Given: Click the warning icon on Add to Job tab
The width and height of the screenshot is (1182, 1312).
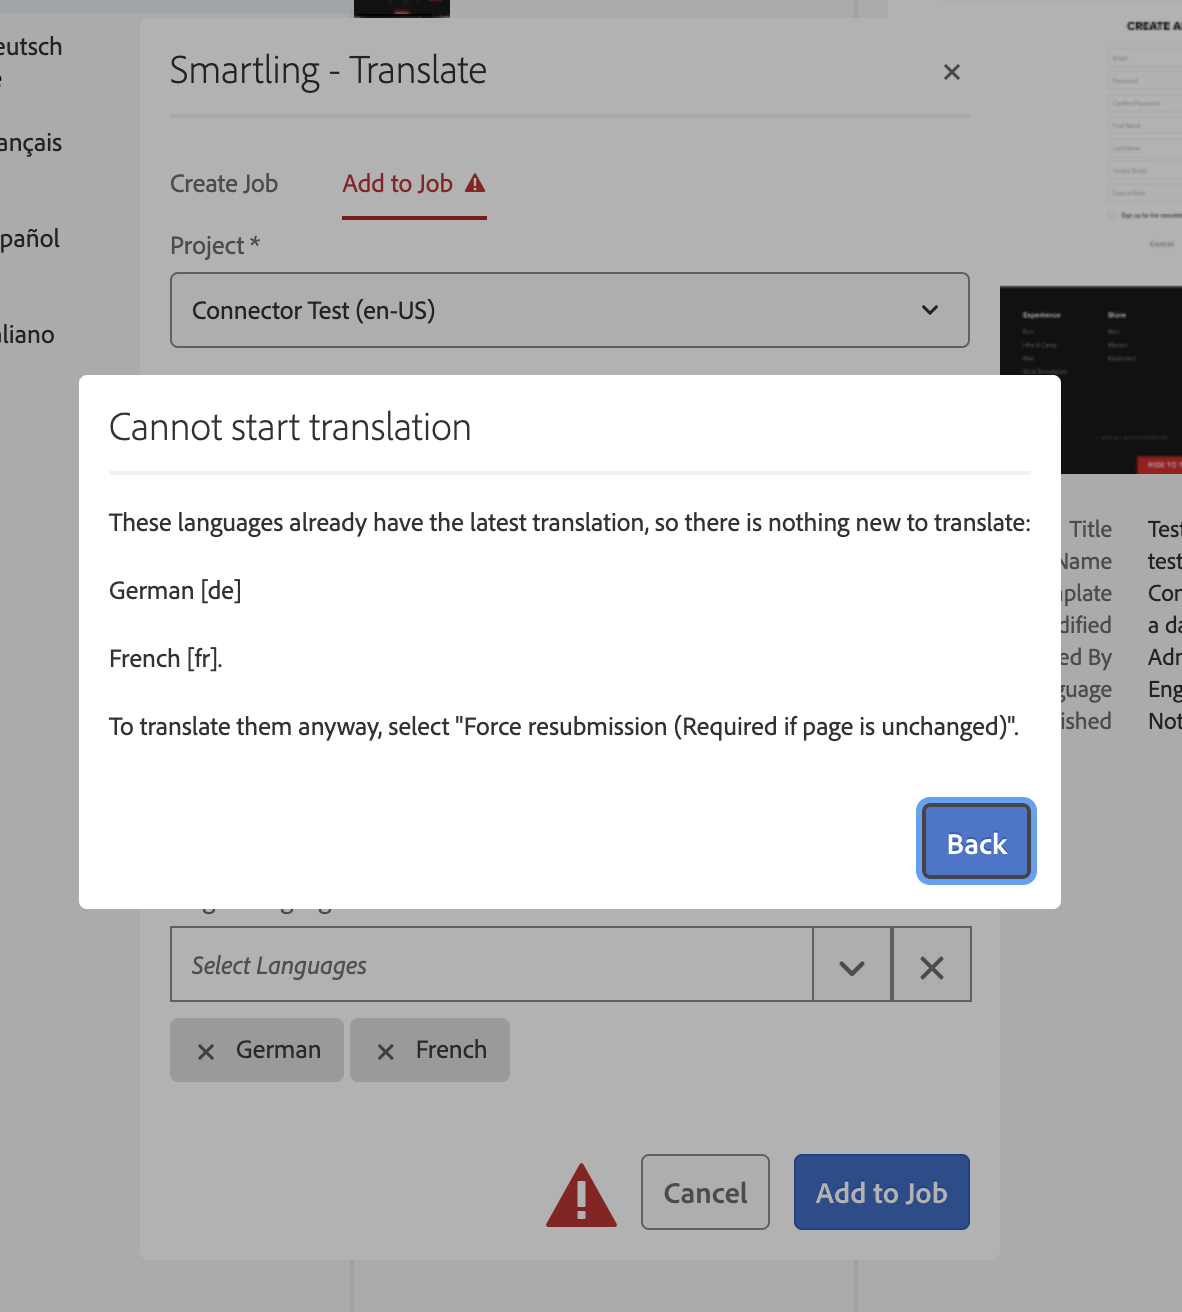Looking at the screenshot, I should pyautogui.click(x=475, y=183).
